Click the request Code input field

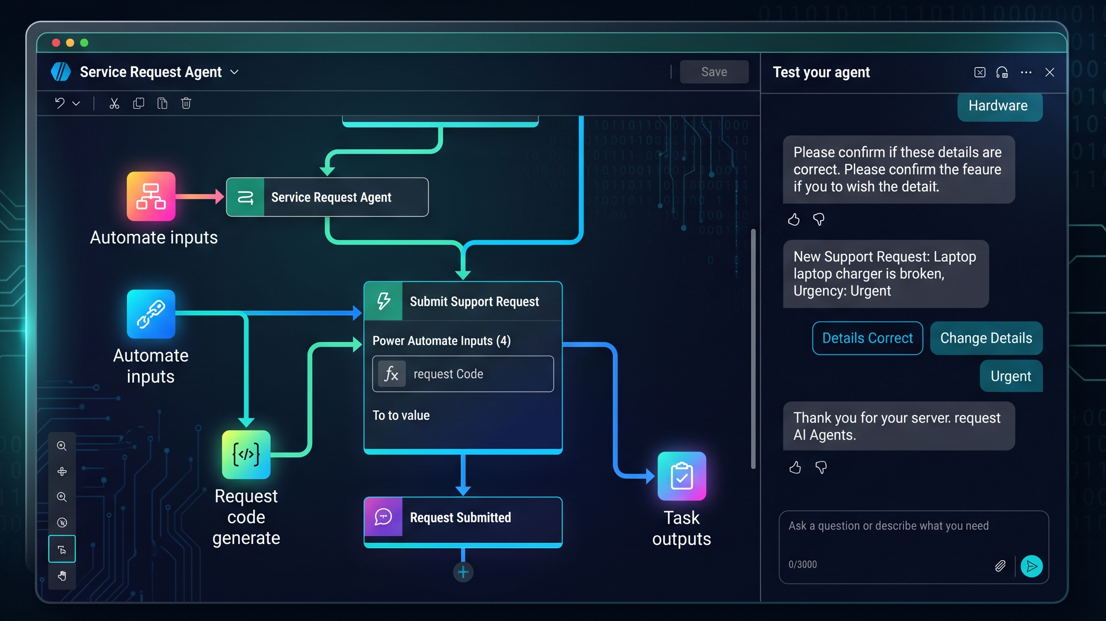463,373
